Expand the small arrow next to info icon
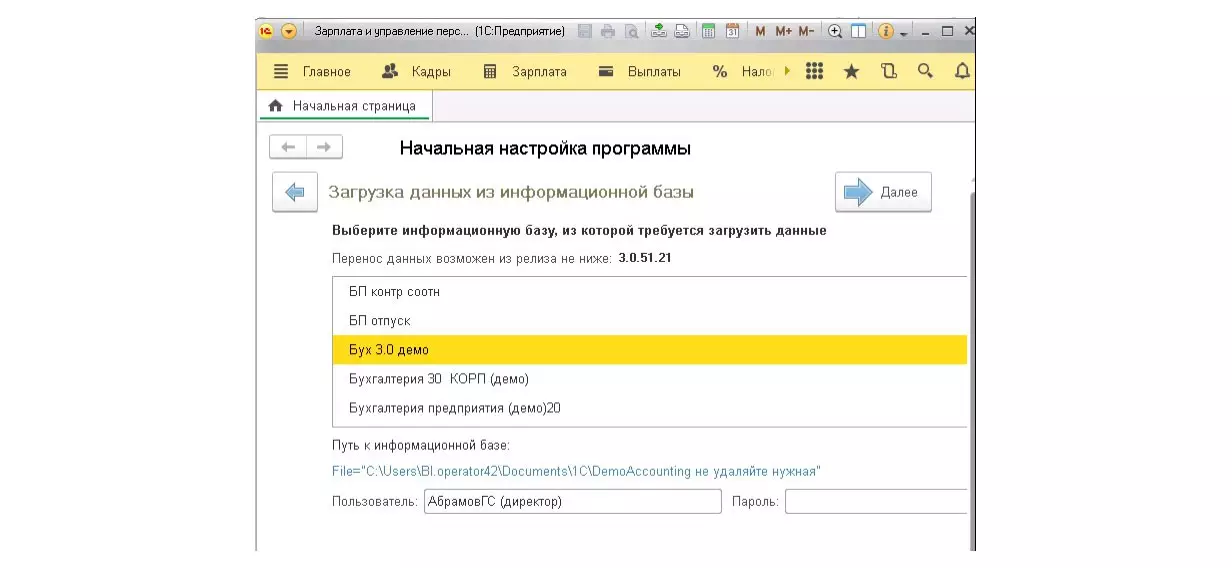Viewport: 1232px width, 568px height. pos(904,33)
